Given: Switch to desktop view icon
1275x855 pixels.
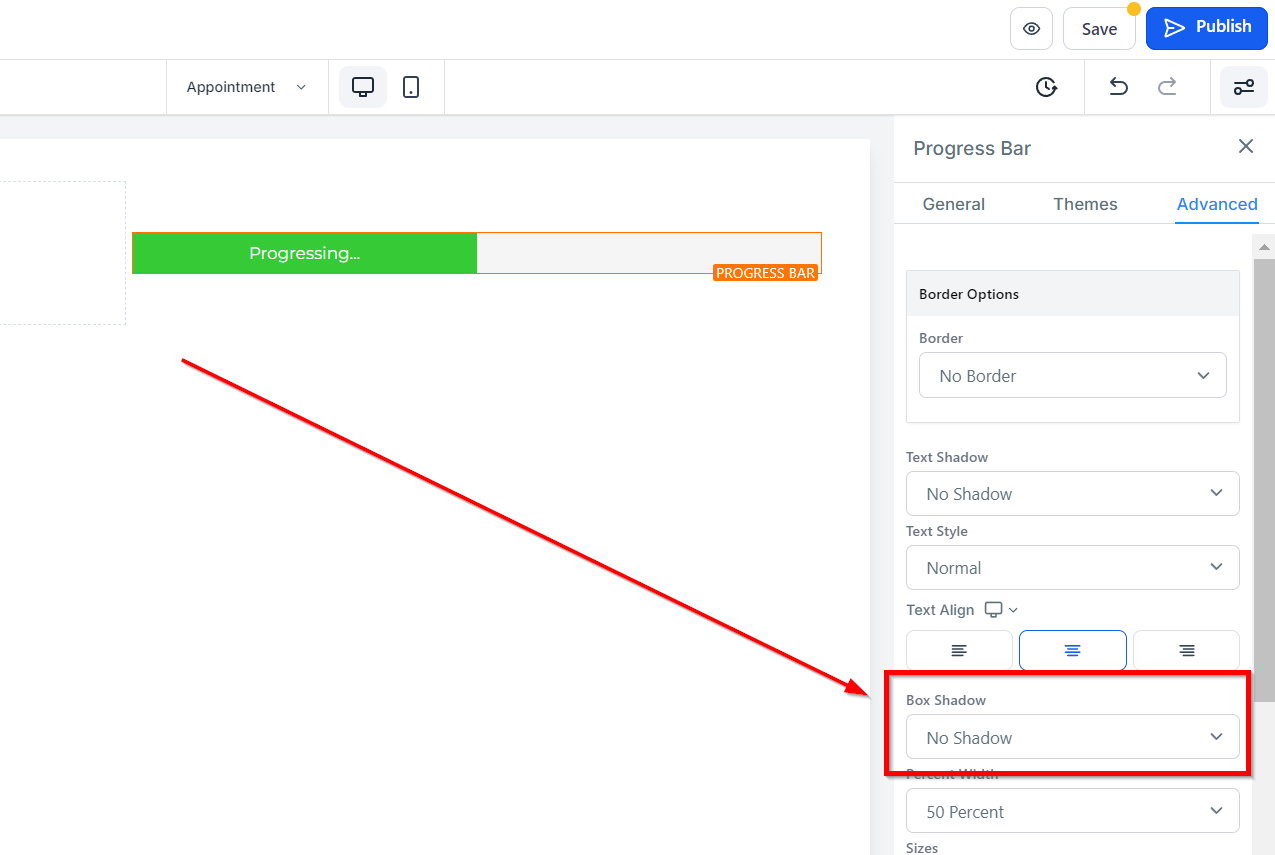Looking at the screenshot, I should click(363, 87).
